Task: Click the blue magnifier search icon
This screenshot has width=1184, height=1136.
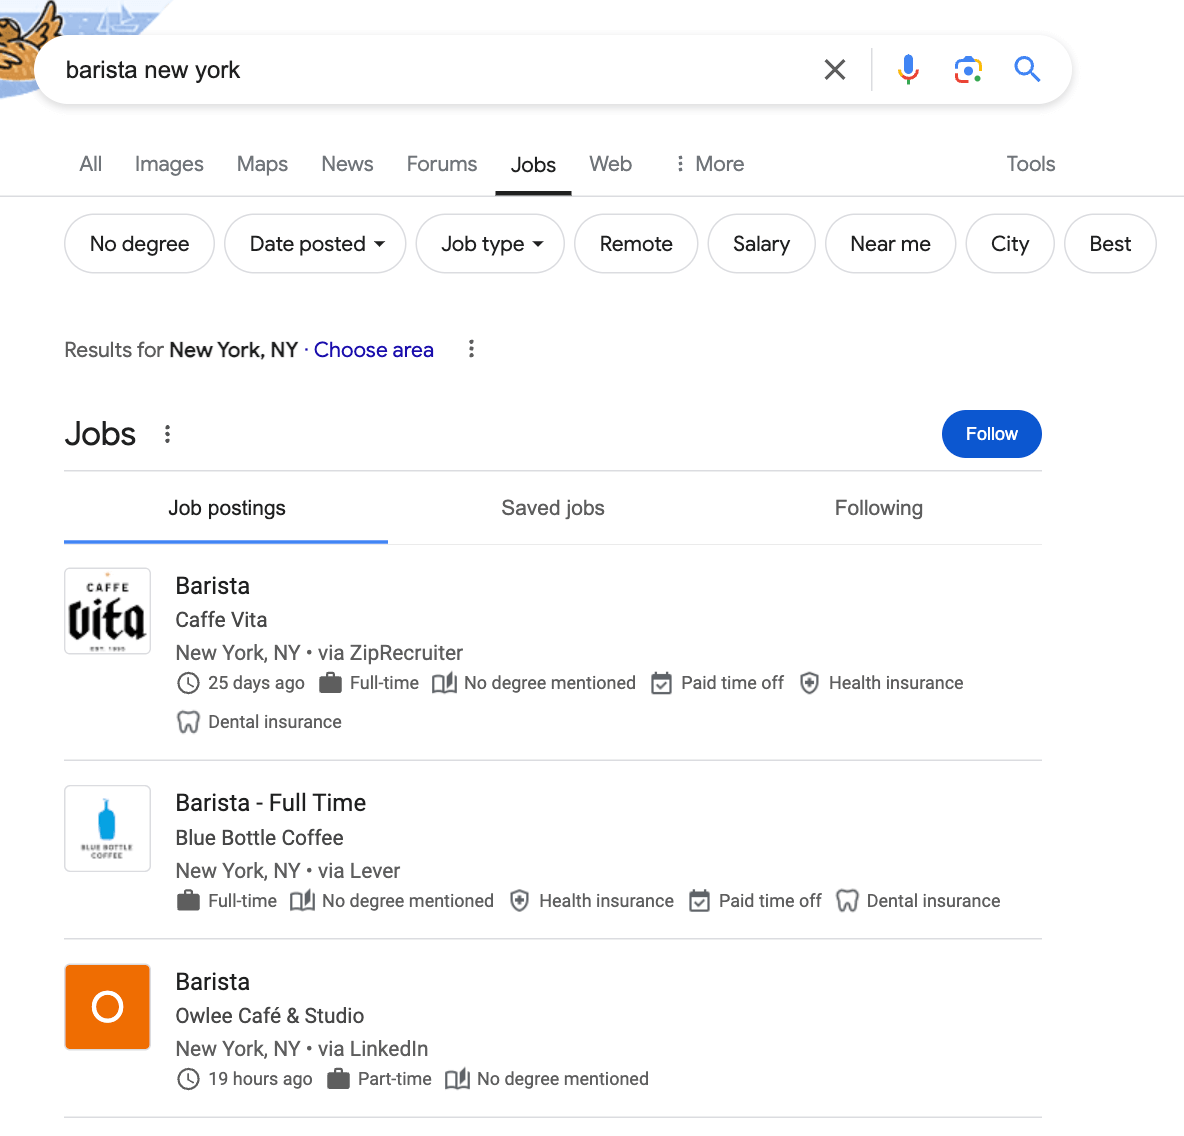Action: click(x=1027, y=69)
